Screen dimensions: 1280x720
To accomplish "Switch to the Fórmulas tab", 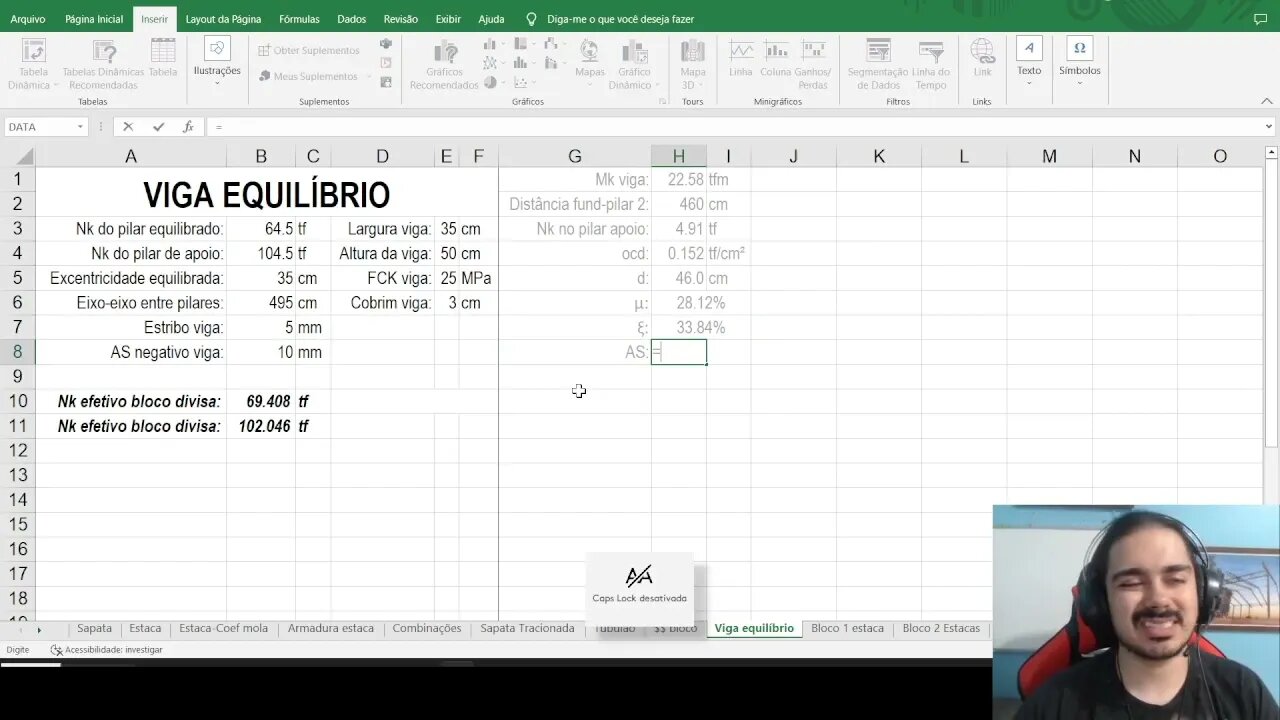I will tap(299, 19).
